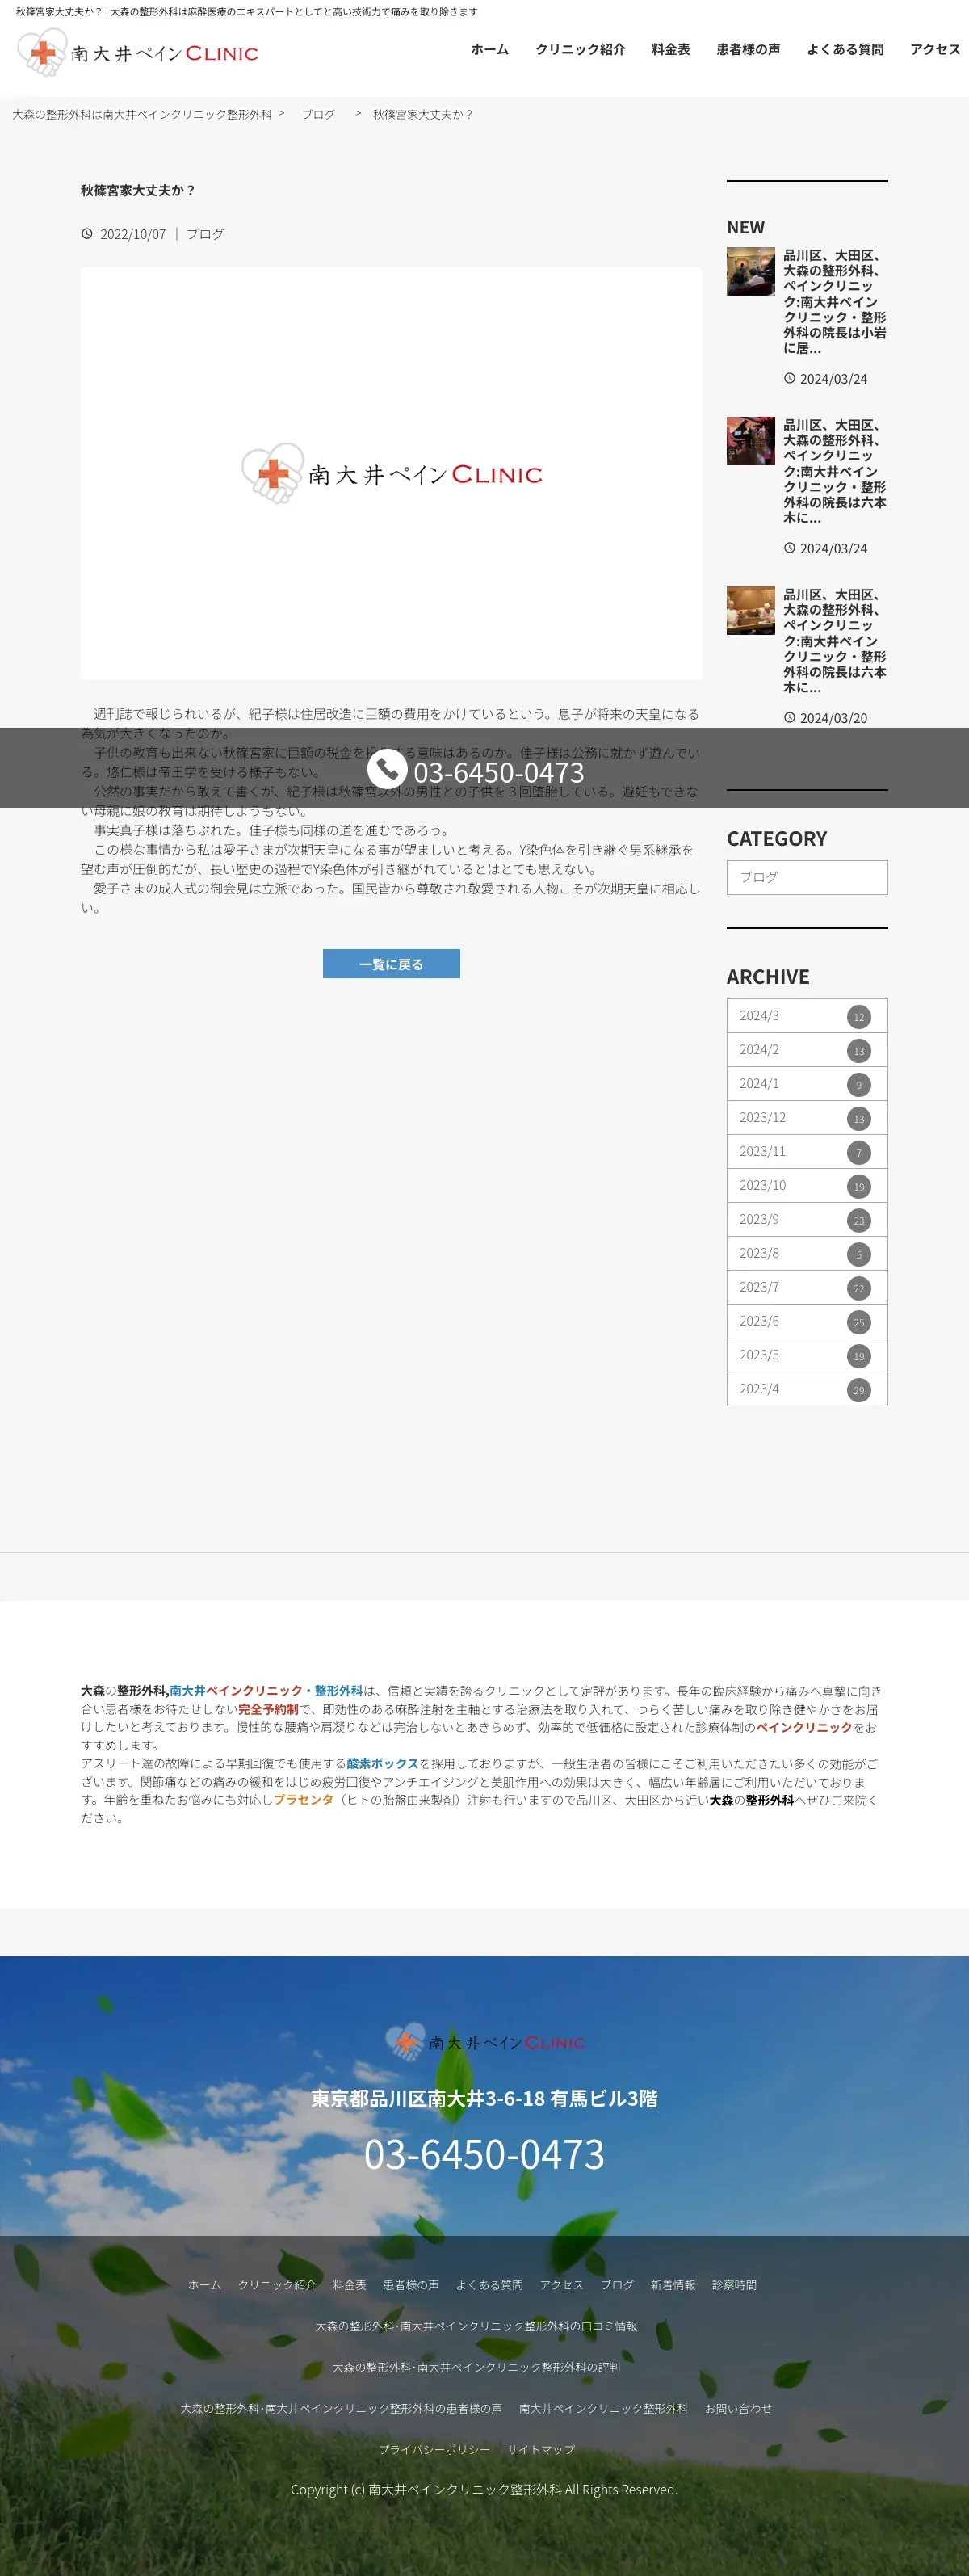Open archive 2024/1
The image size is (969, 2576).
pos(807,1084)
